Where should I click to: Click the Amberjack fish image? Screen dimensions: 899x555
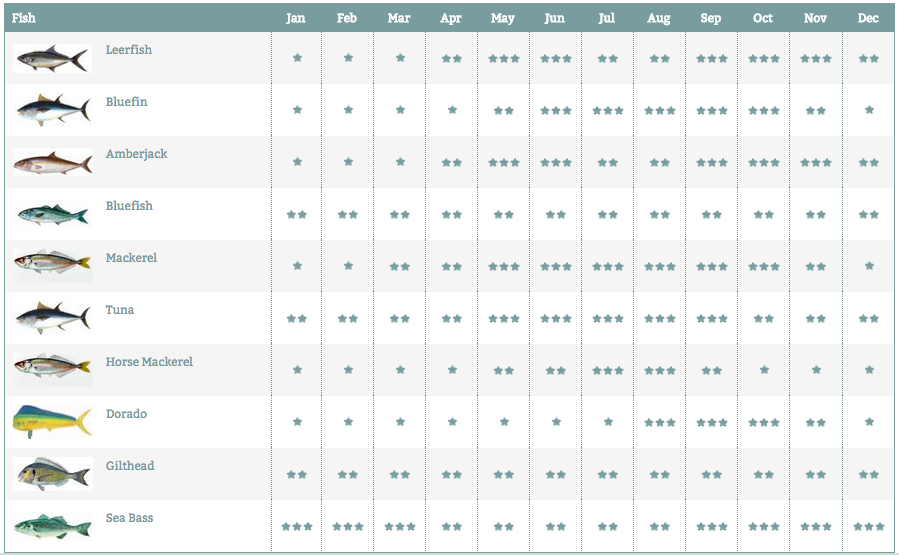pos(52,162)
